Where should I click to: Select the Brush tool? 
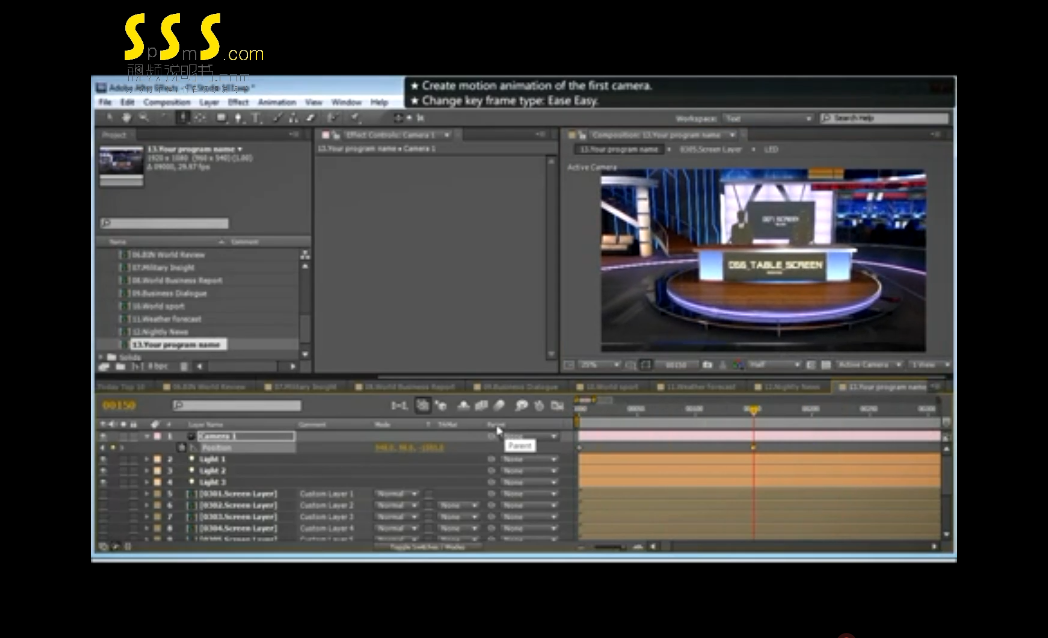277,118
